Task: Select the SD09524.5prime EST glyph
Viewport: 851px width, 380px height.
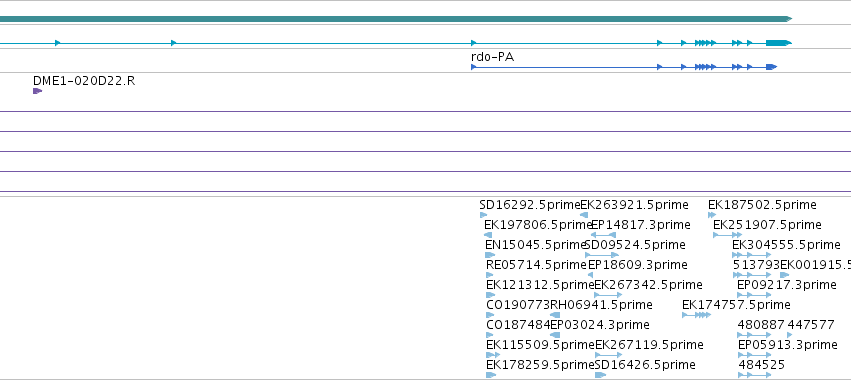Action: tap(602, 255)
